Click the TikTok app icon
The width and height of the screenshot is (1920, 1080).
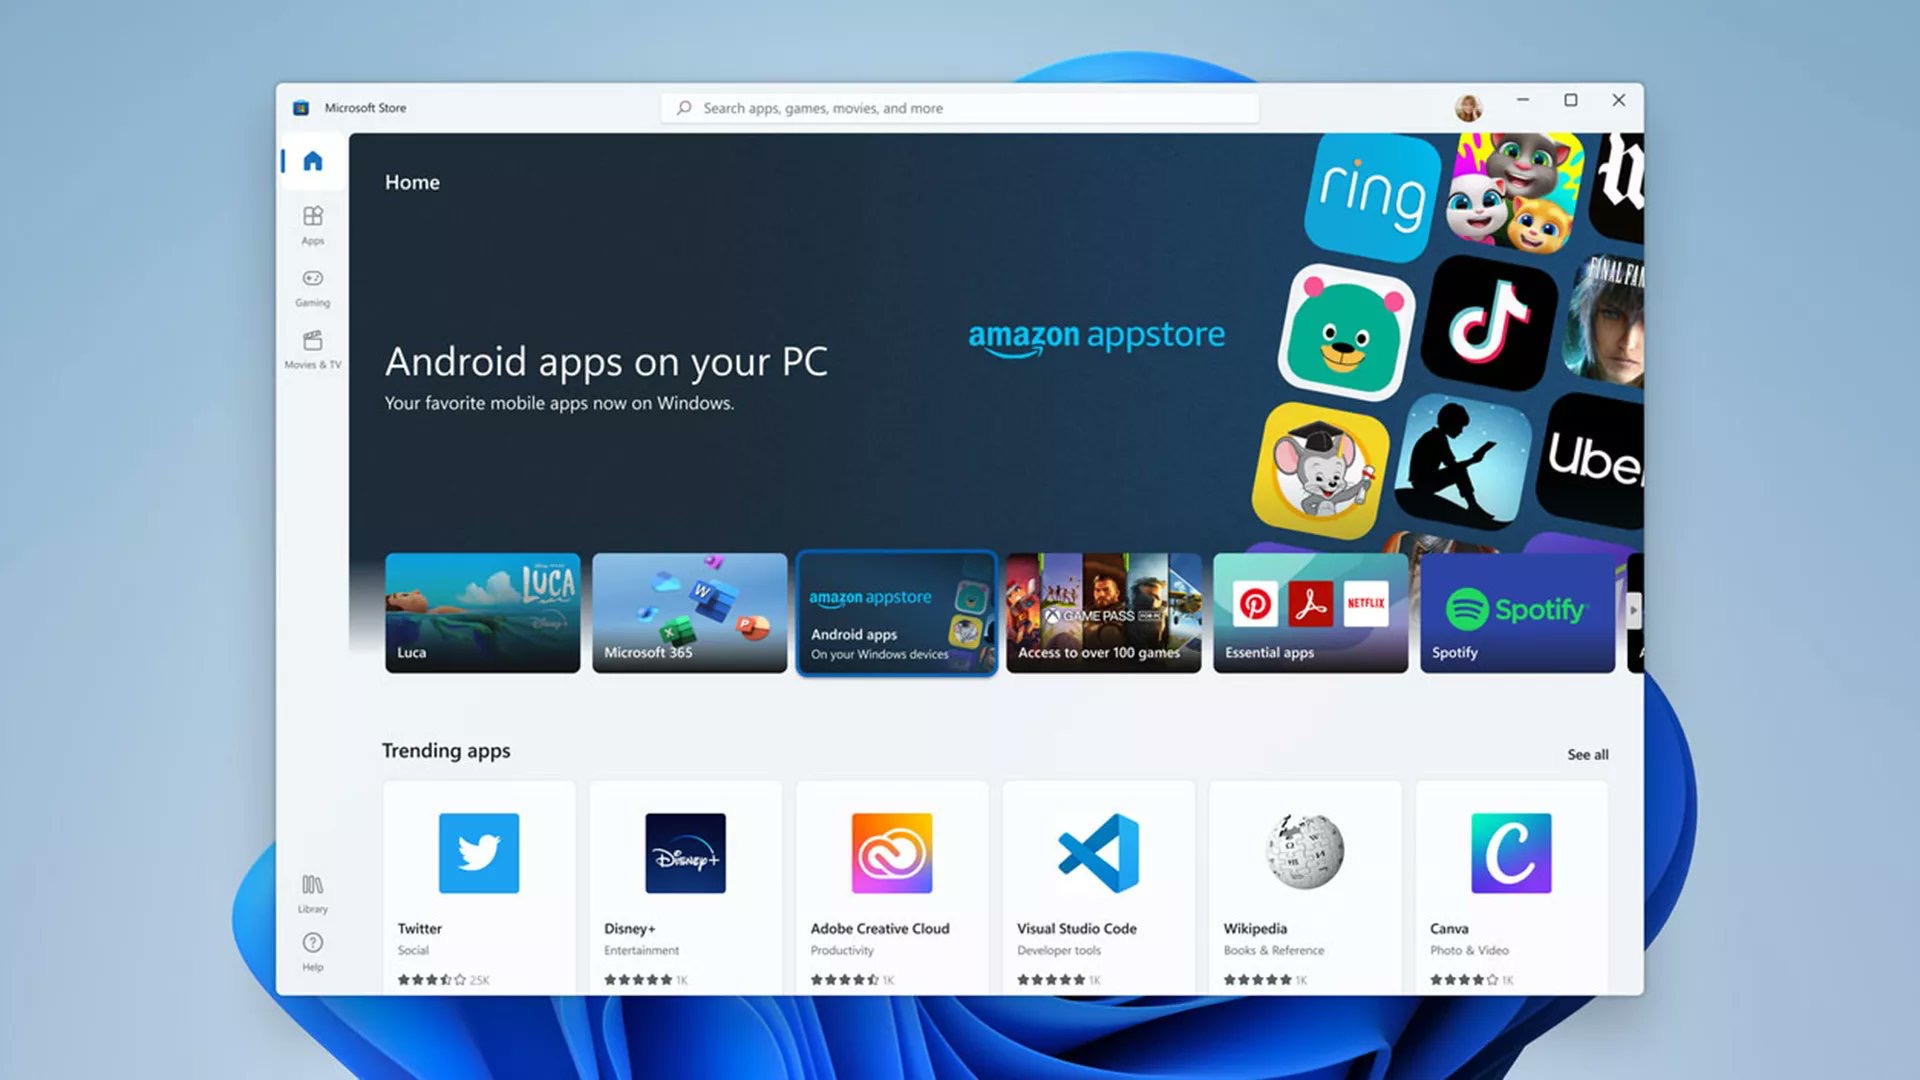click(1489, 322)
